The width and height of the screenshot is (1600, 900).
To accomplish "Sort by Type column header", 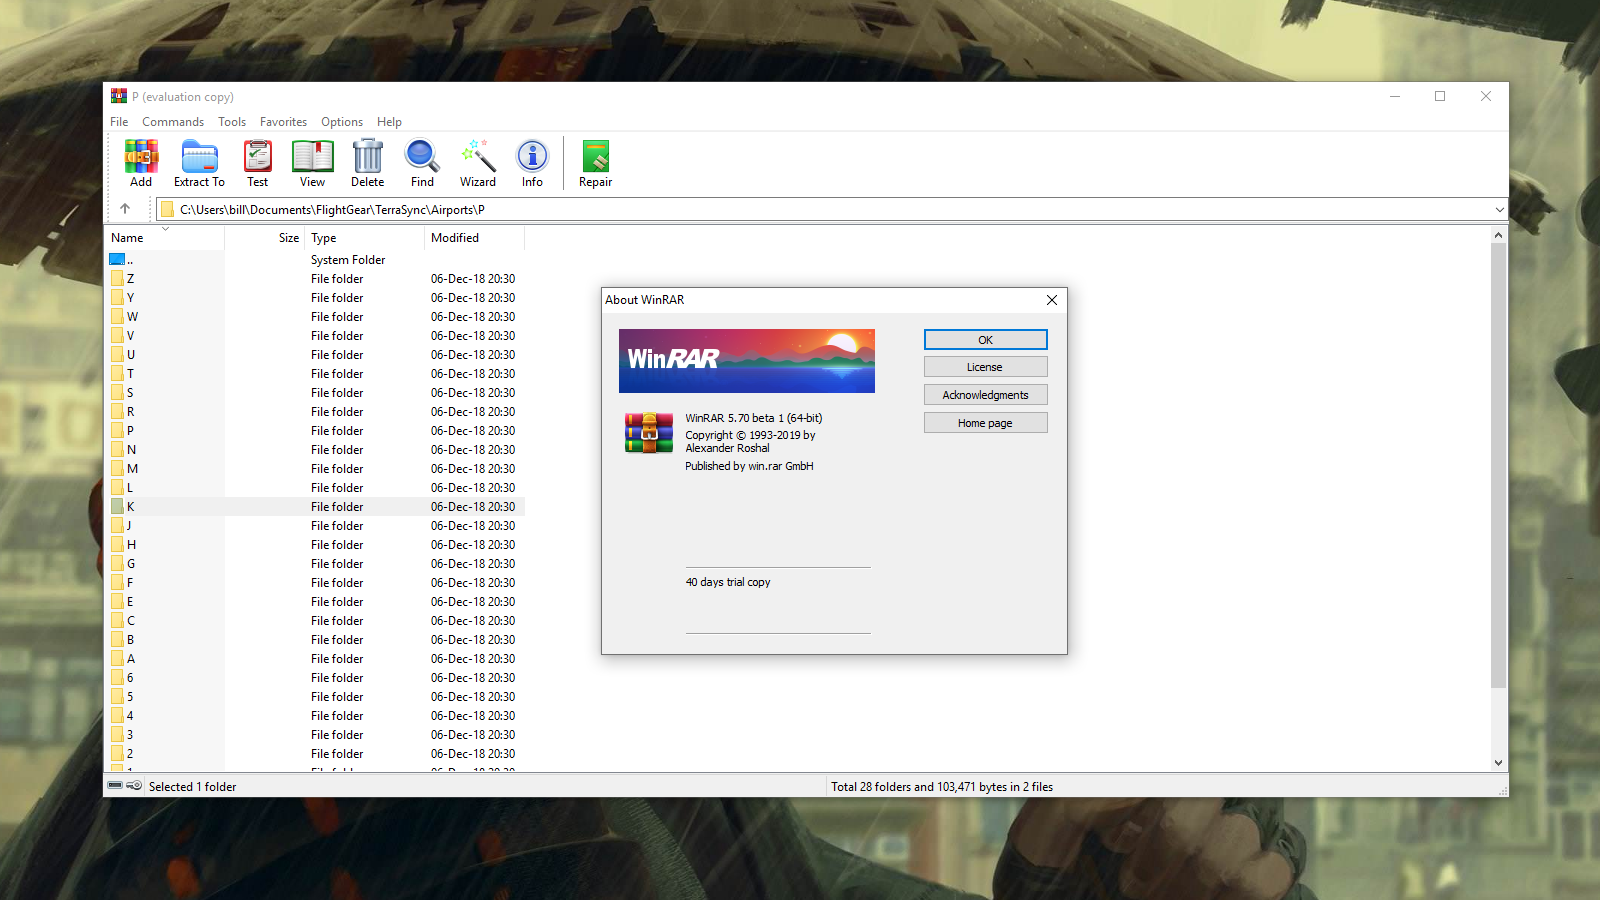I will (365, 238).
